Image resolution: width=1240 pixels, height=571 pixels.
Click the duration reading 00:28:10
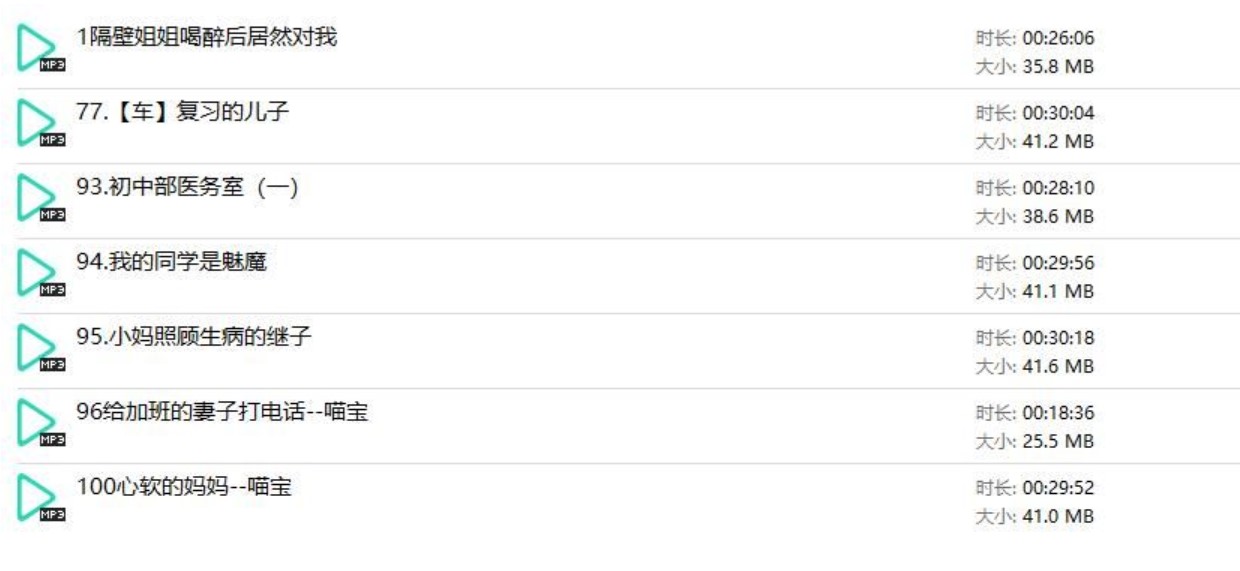coord(1035,189)
